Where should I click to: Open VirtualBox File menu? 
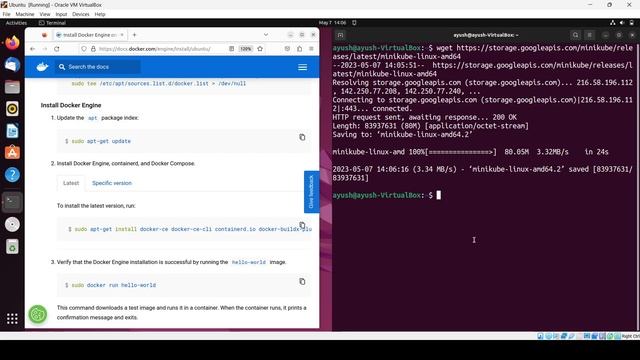click(7, 14)
